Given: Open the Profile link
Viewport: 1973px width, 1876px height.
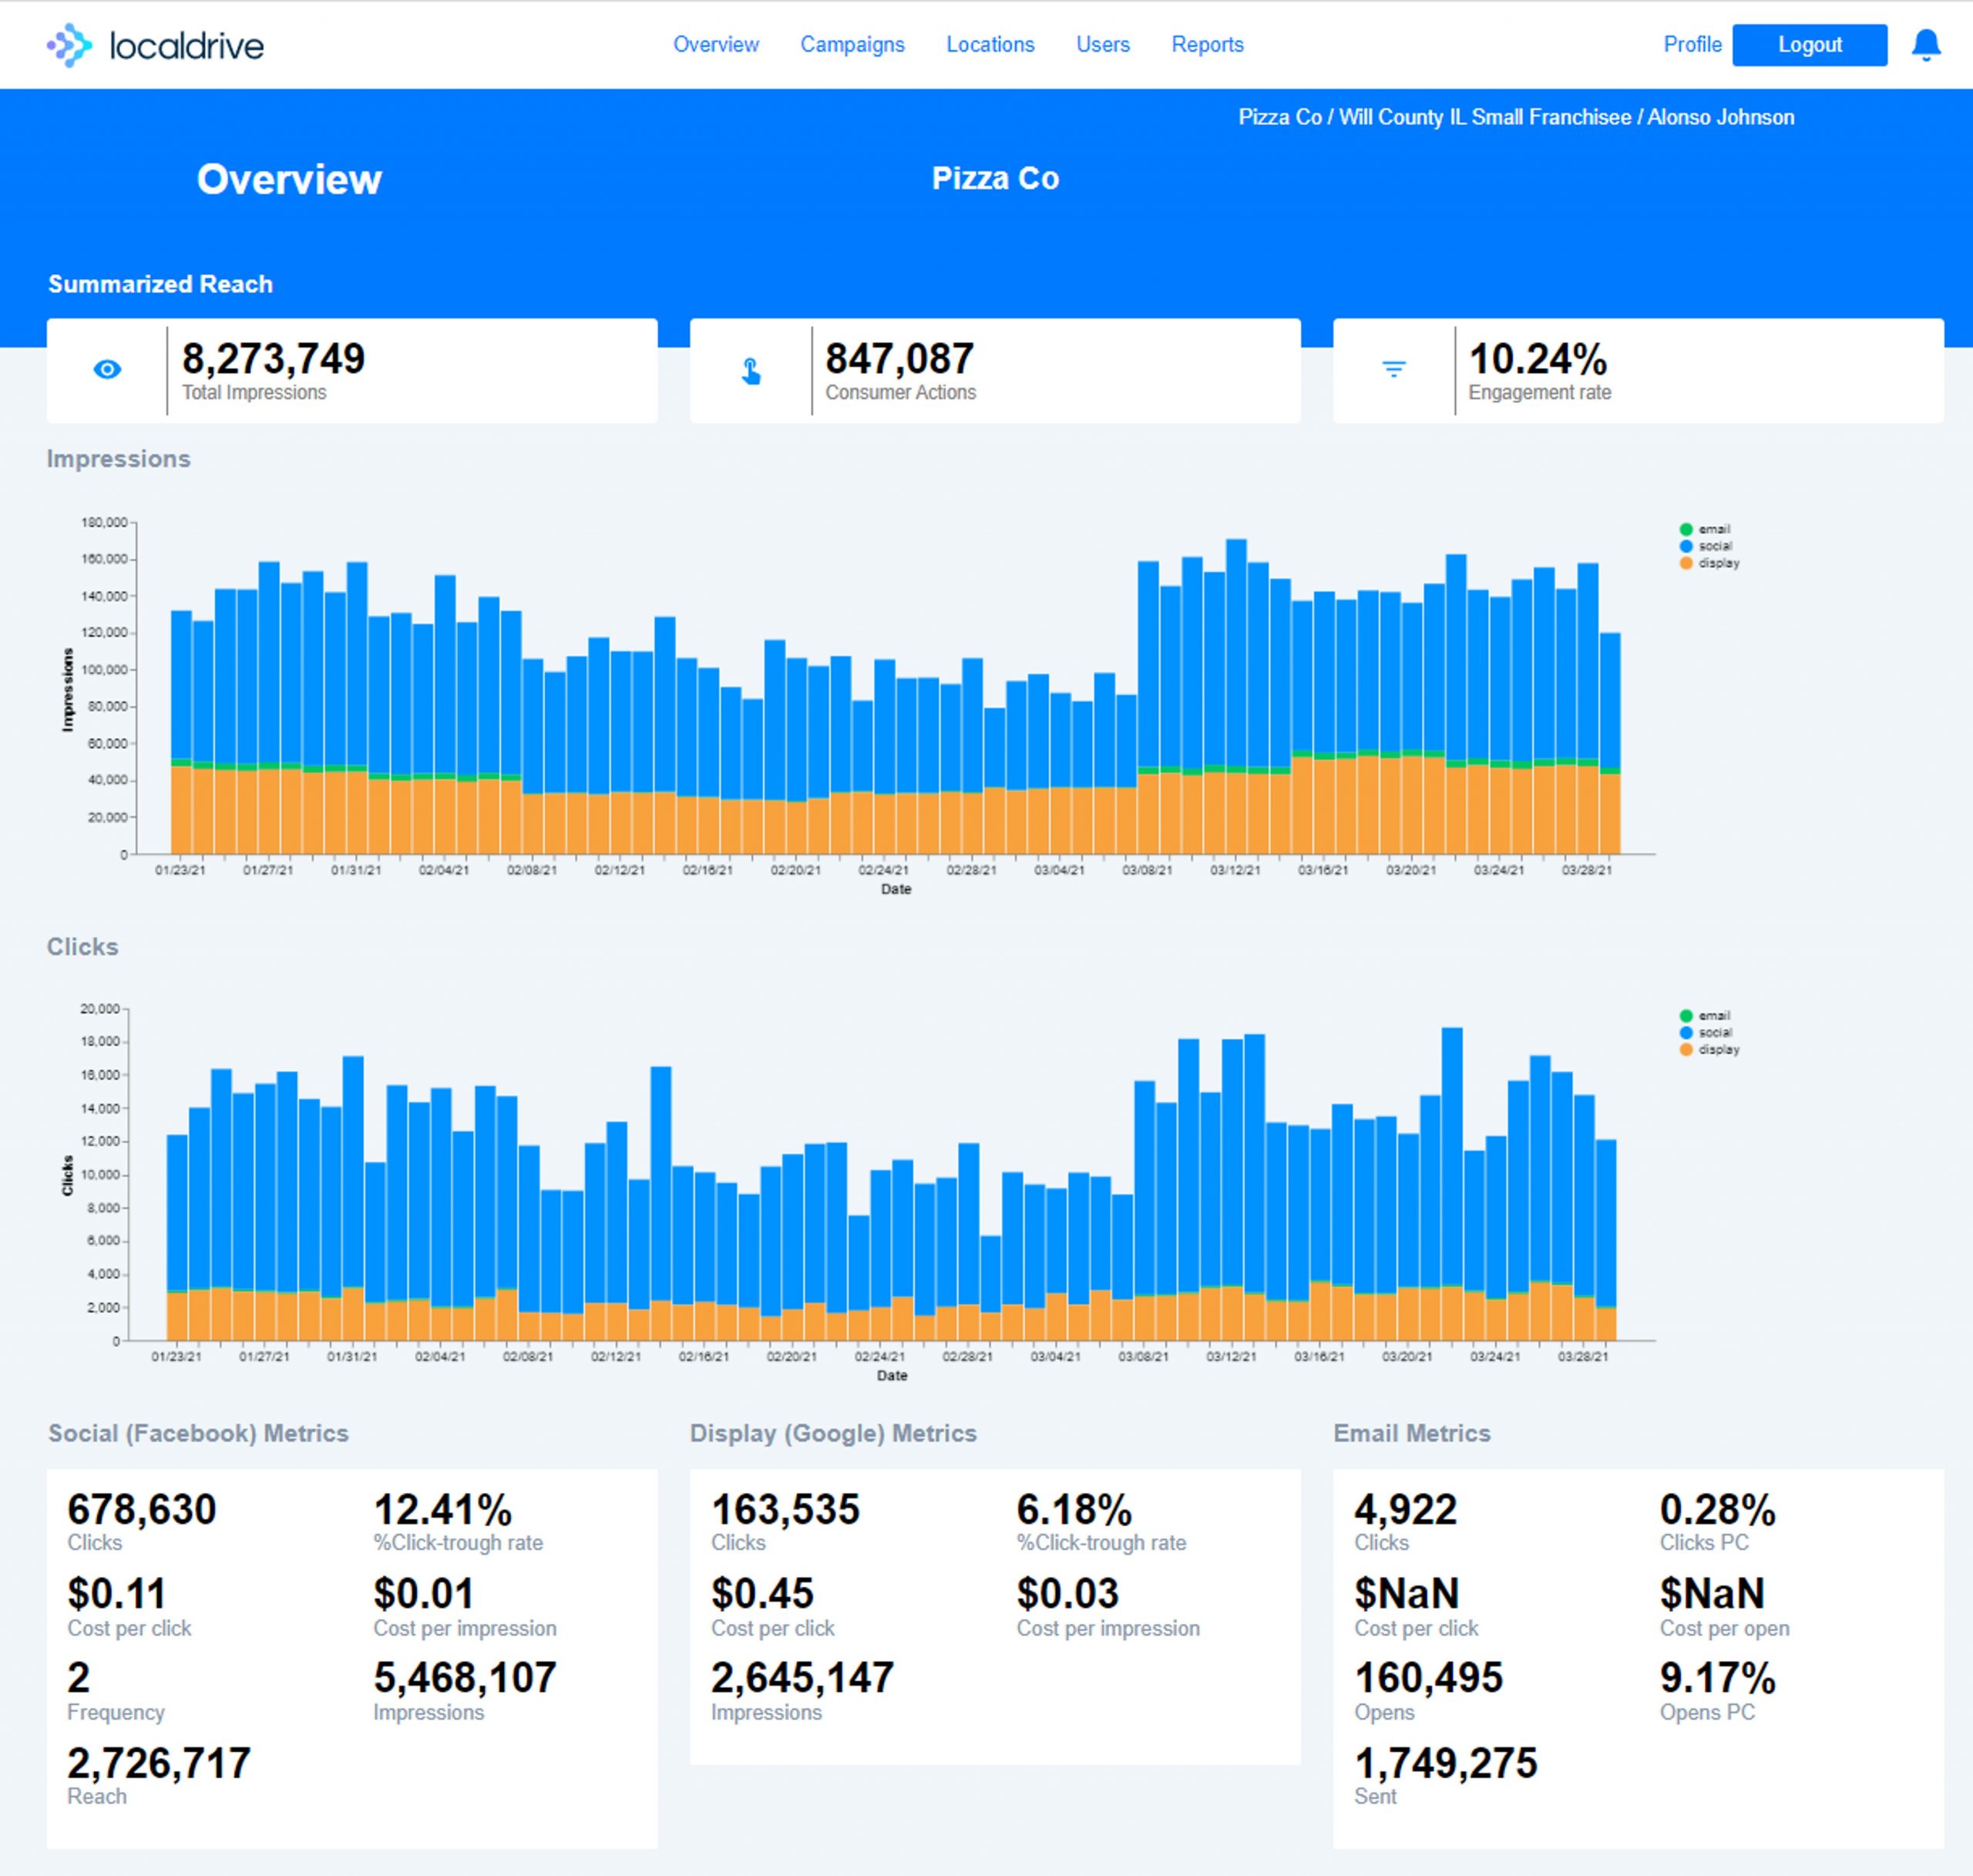Looking at the screenshot, I should (x=1692, y=44).
